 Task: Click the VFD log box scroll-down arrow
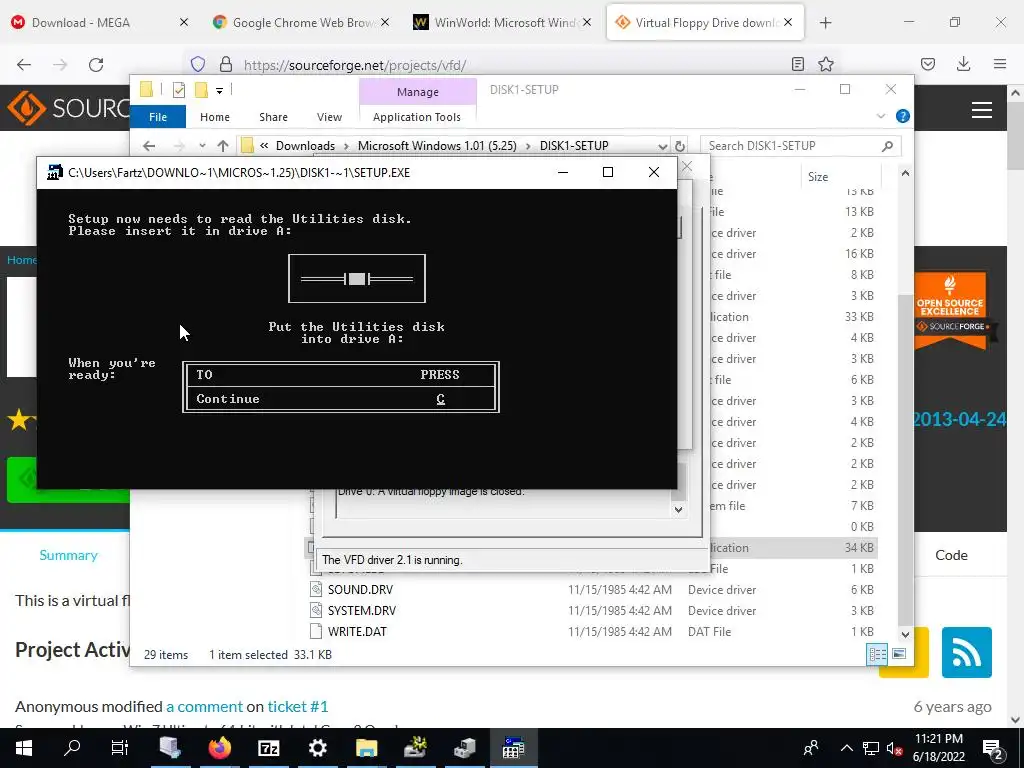point(679,509)
